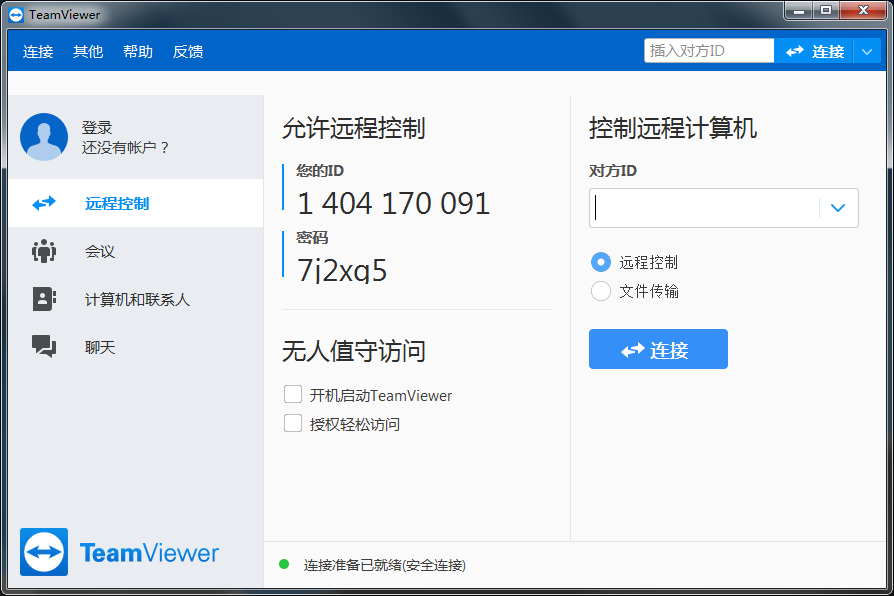Viewport: 894px width, 596px height.
Task: Click the 登录 link
Action: point(97,127)
